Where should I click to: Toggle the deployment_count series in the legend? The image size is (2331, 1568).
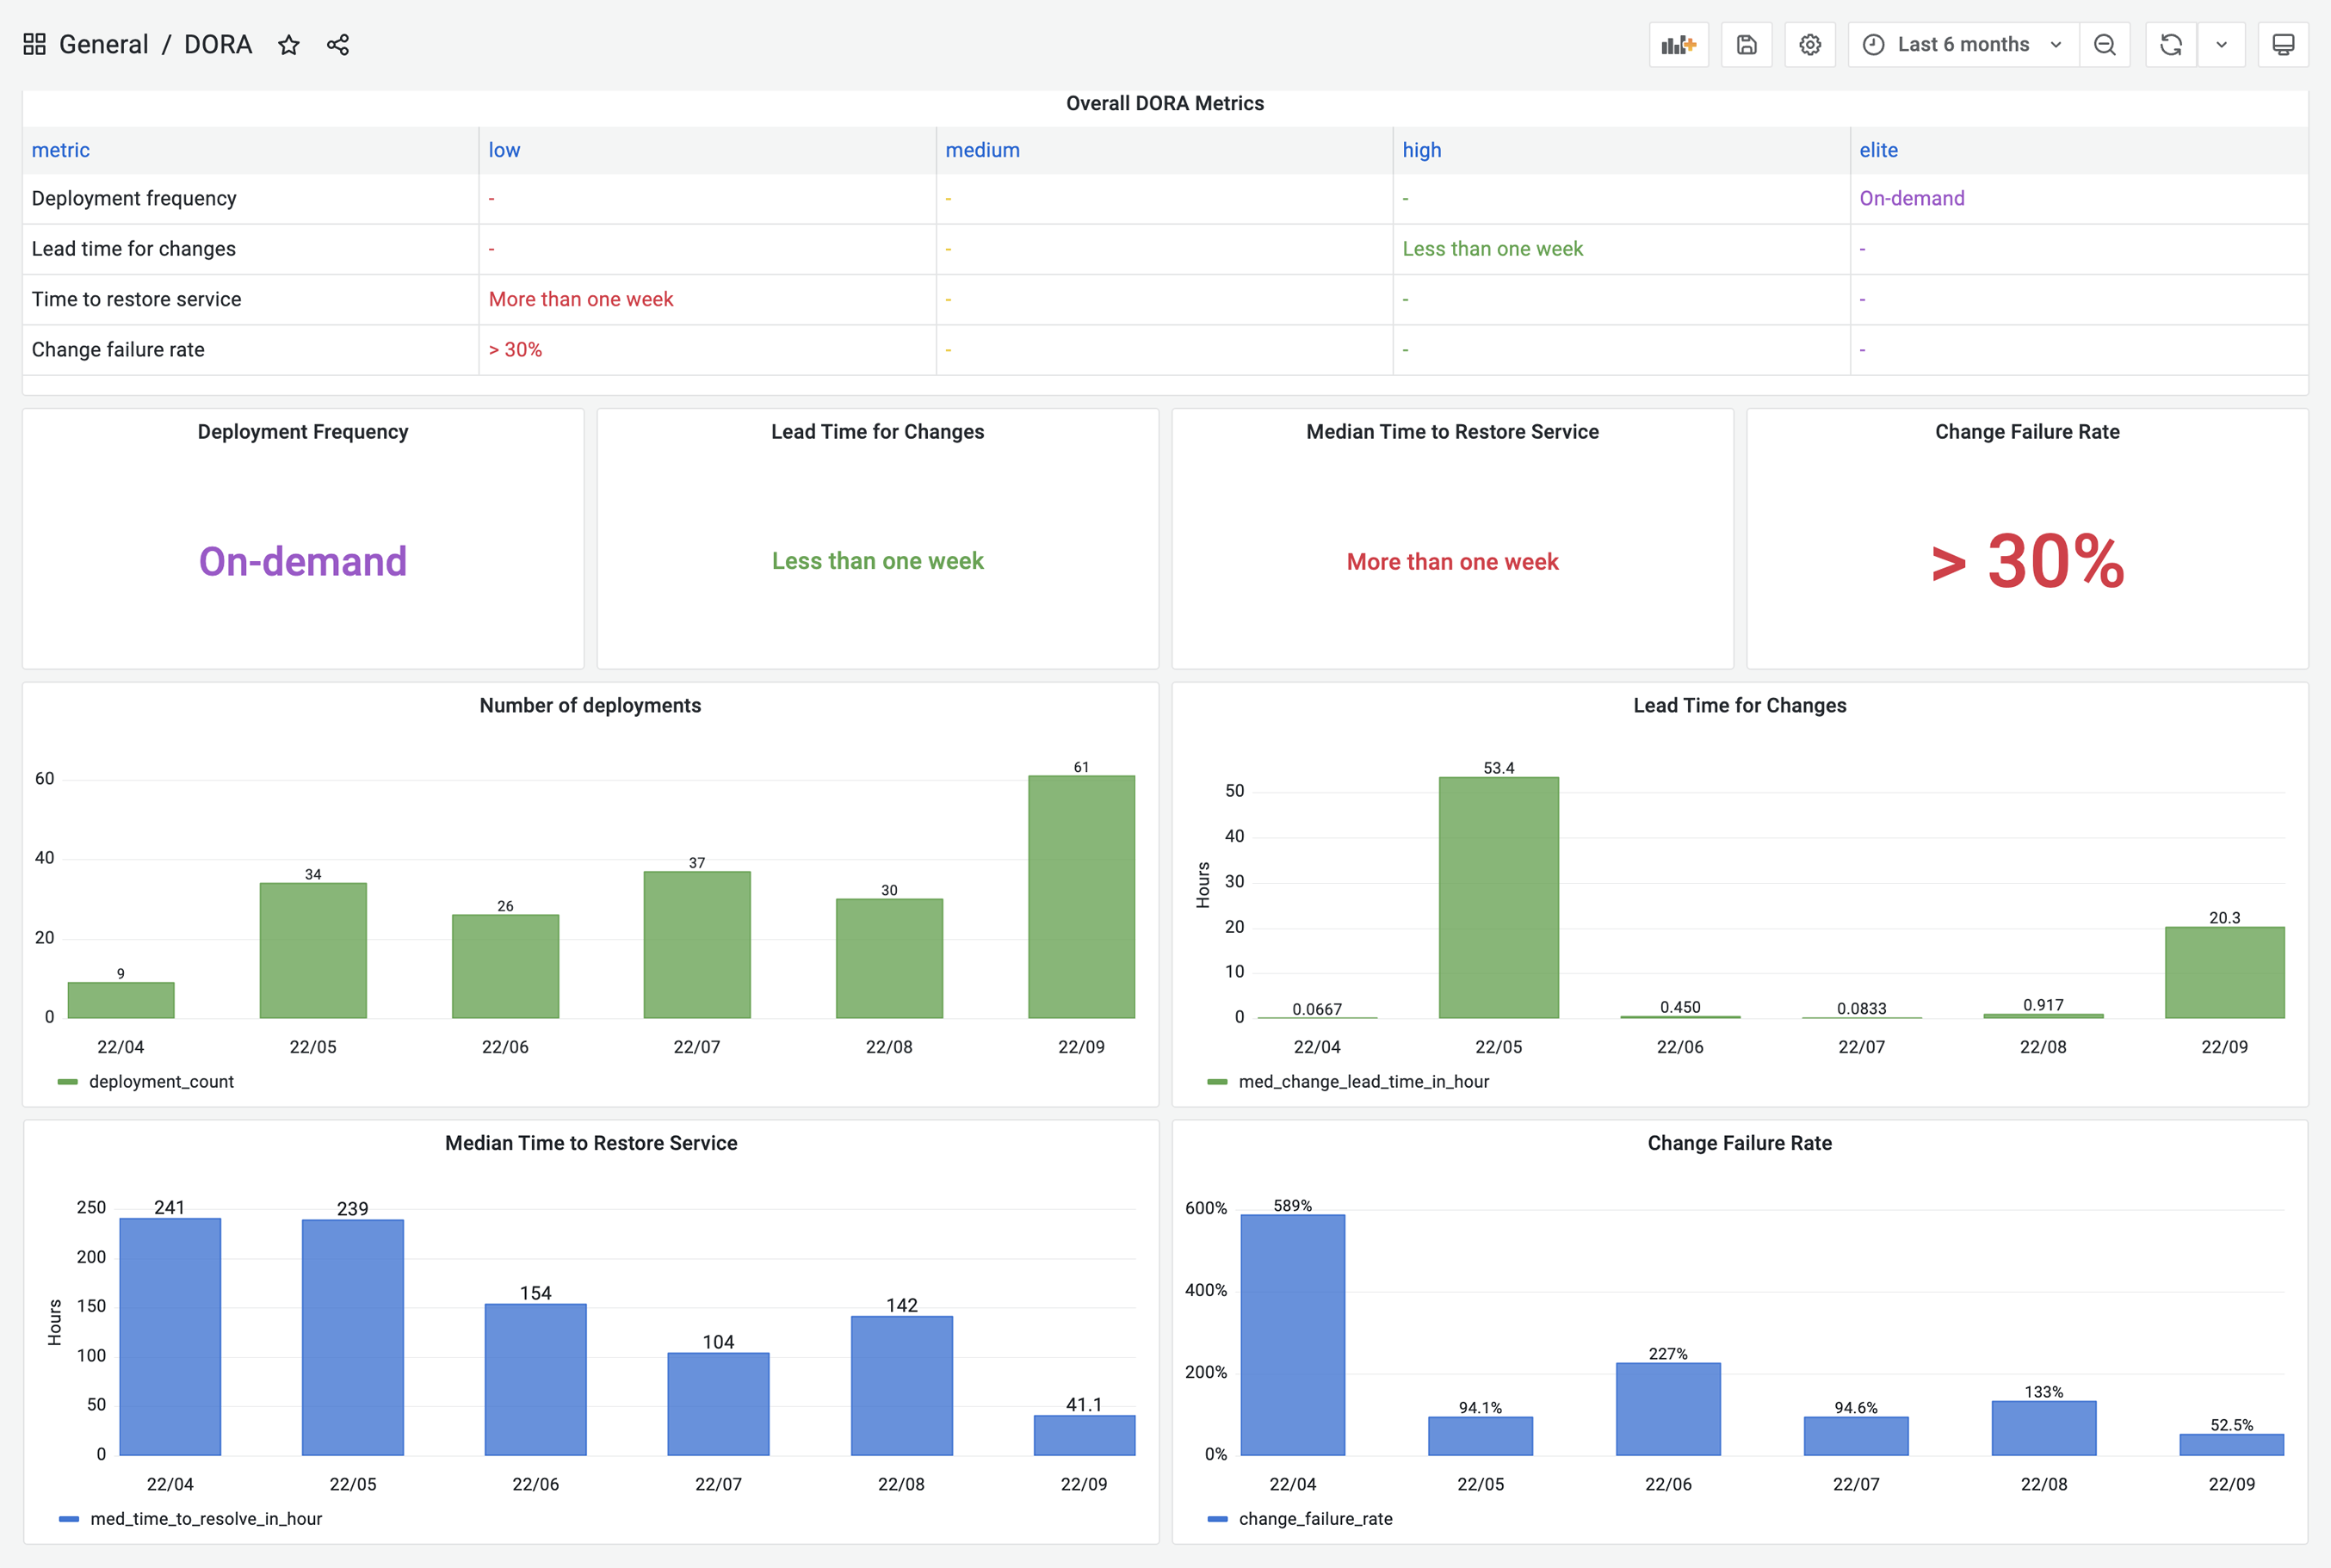pyautogui.click(x=162, y=1081)
